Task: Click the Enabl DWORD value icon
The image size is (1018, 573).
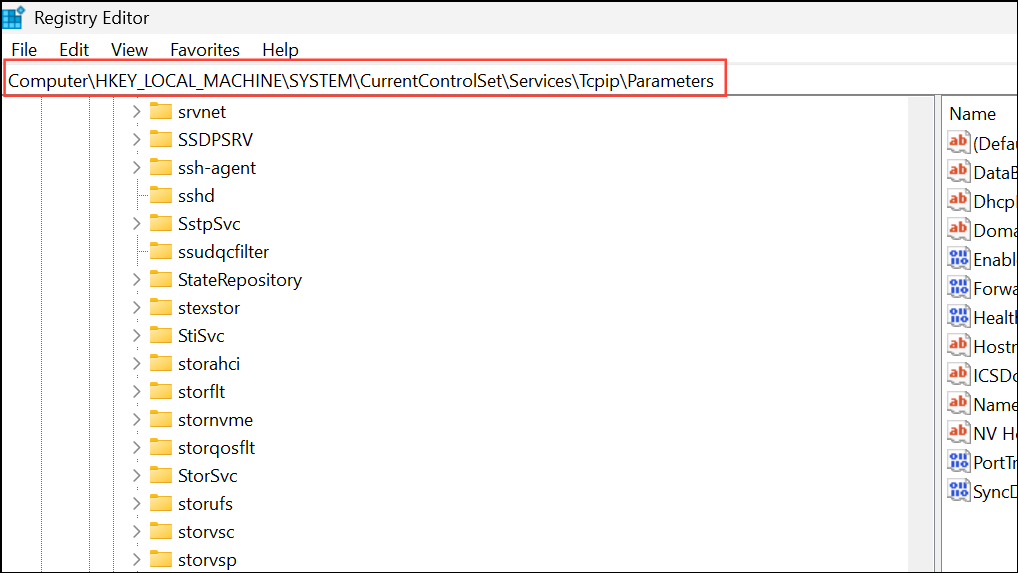Action: pyautogui.click(x=958, y=258)
